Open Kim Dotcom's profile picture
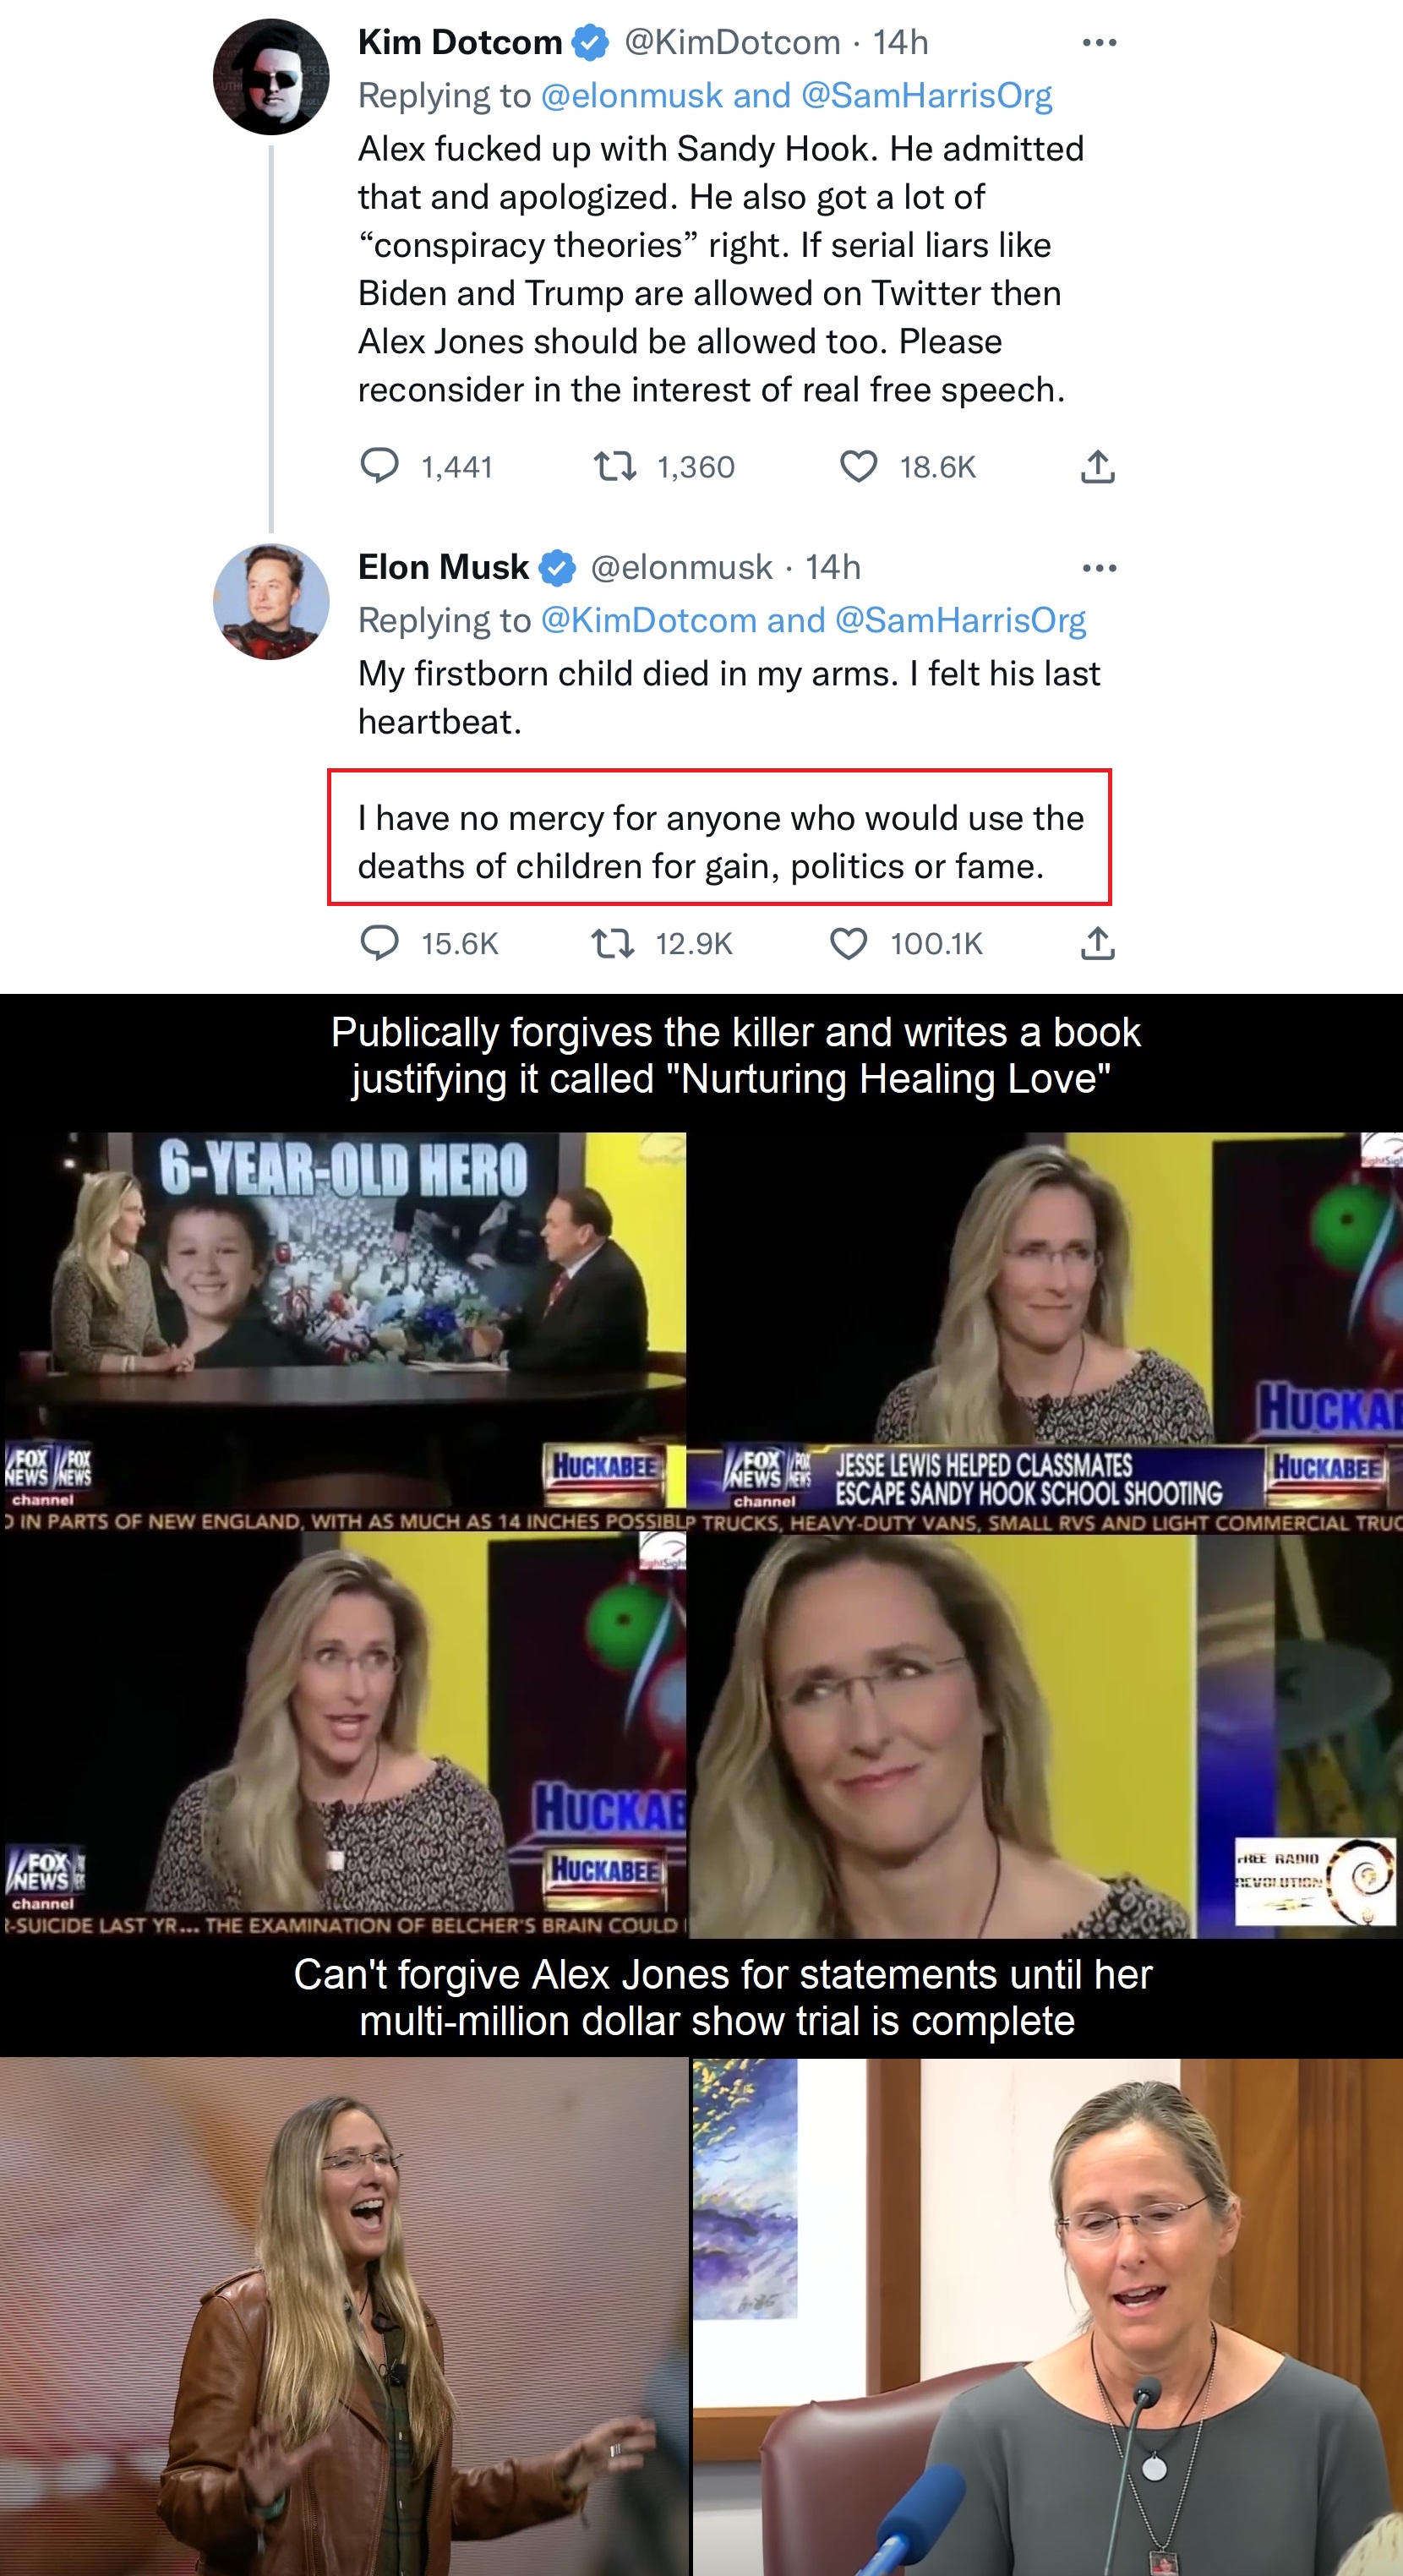1403x2576 pixels. pyautogui.click(x=271, y=76)
